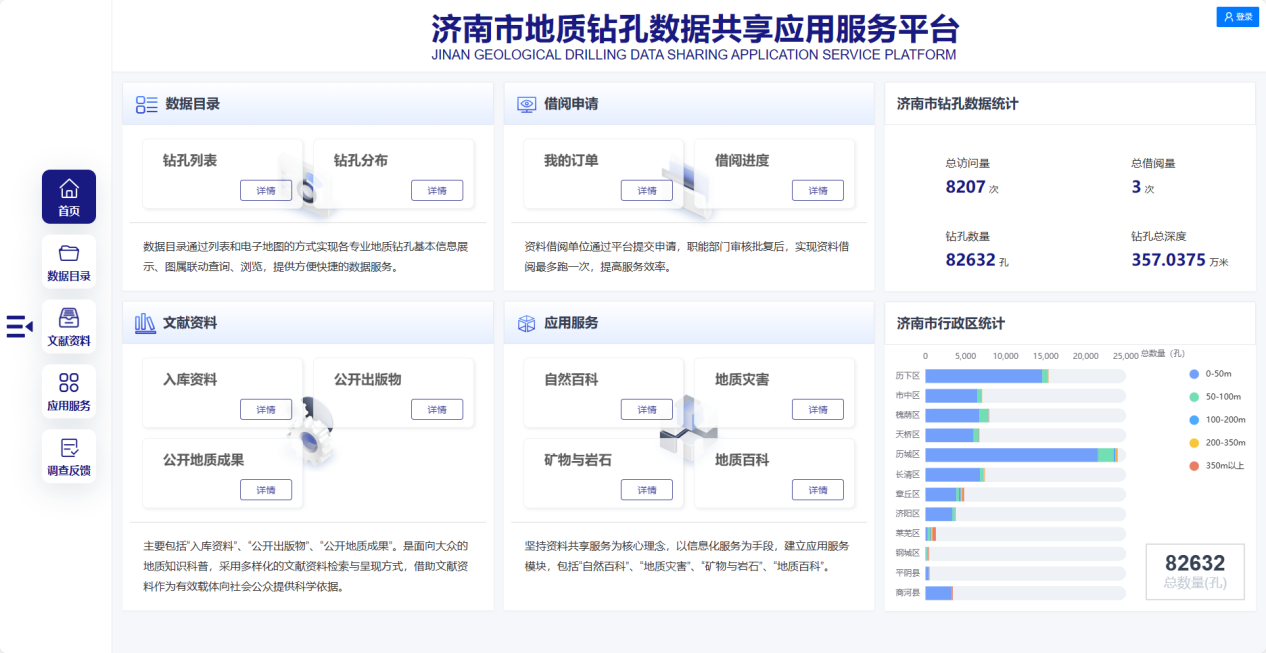Viewport: 1266px width, 653px height.
Task: Toggle the 0-50m legend item
Action: (1195, 374)
